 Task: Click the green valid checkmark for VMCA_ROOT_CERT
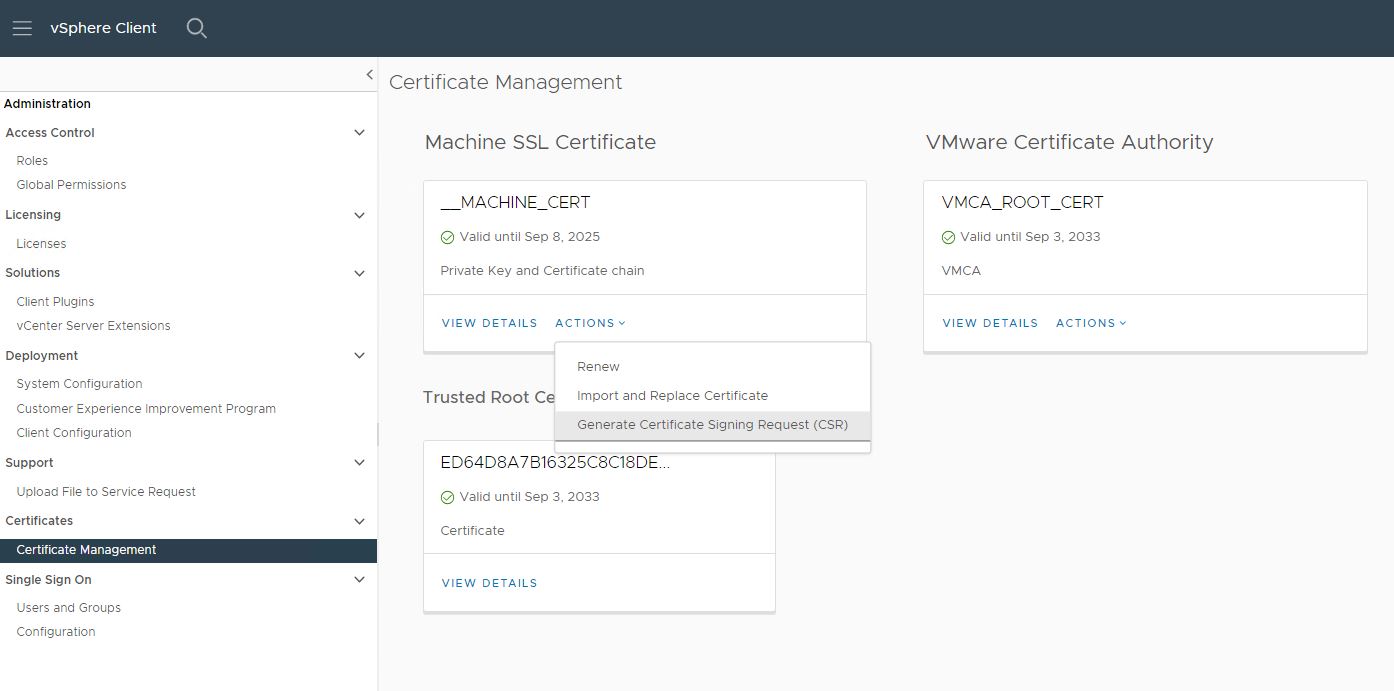click(x=948, y=237)
